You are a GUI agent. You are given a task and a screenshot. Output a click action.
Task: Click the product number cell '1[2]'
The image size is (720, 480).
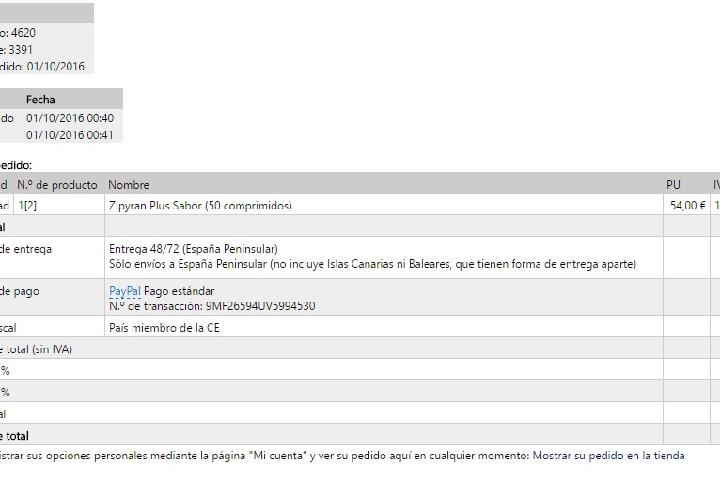click(x=27, y=205)
